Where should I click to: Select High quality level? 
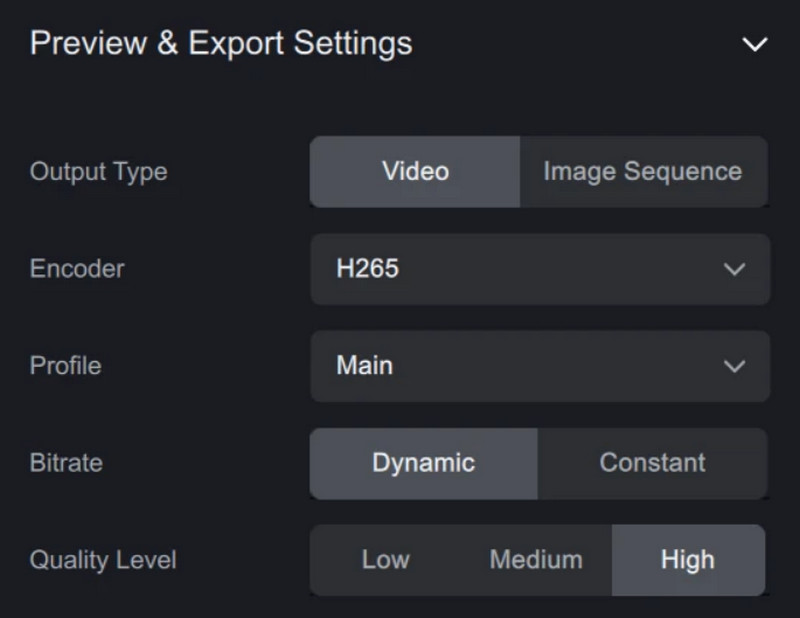[687, 560]
